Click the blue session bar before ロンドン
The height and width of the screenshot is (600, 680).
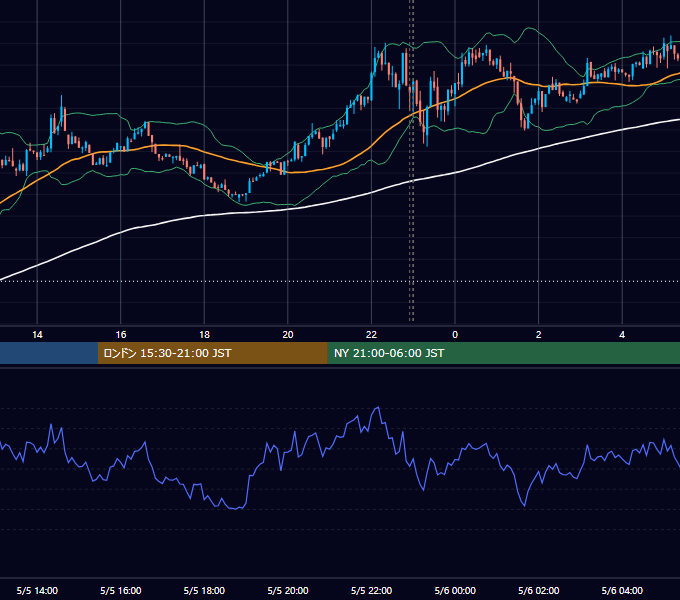coord(49,353)
